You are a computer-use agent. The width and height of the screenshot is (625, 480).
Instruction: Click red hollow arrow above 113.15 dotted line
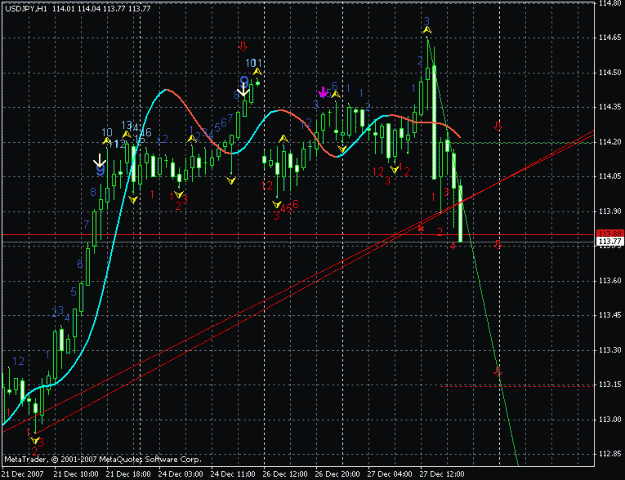point(497,372)
